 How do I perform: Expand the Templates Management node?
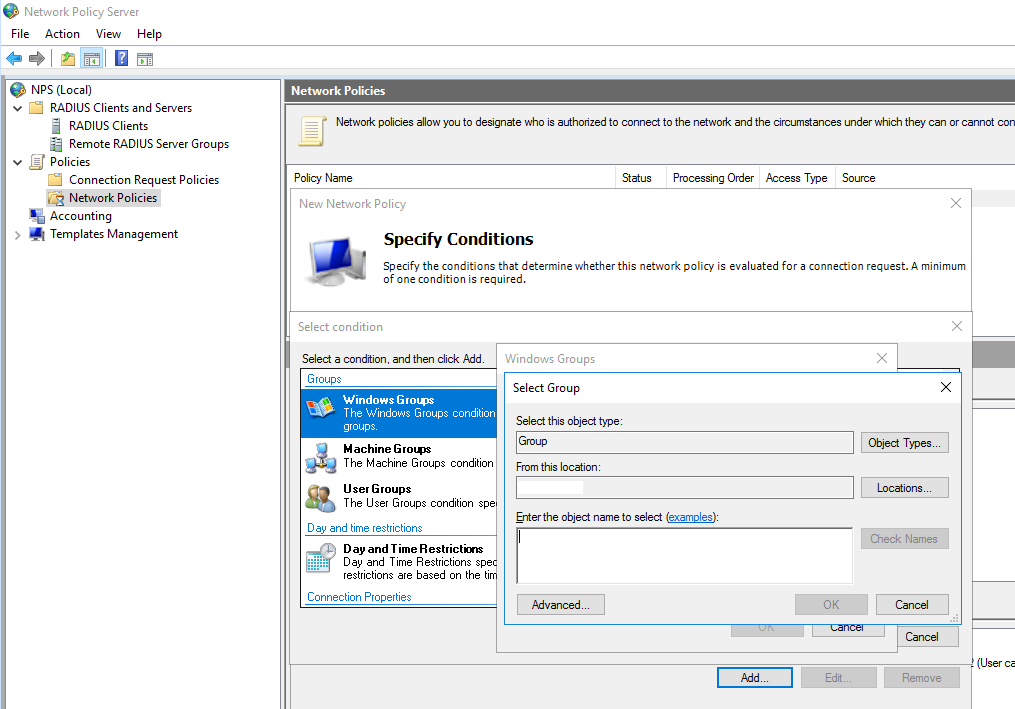click(17, 234)
